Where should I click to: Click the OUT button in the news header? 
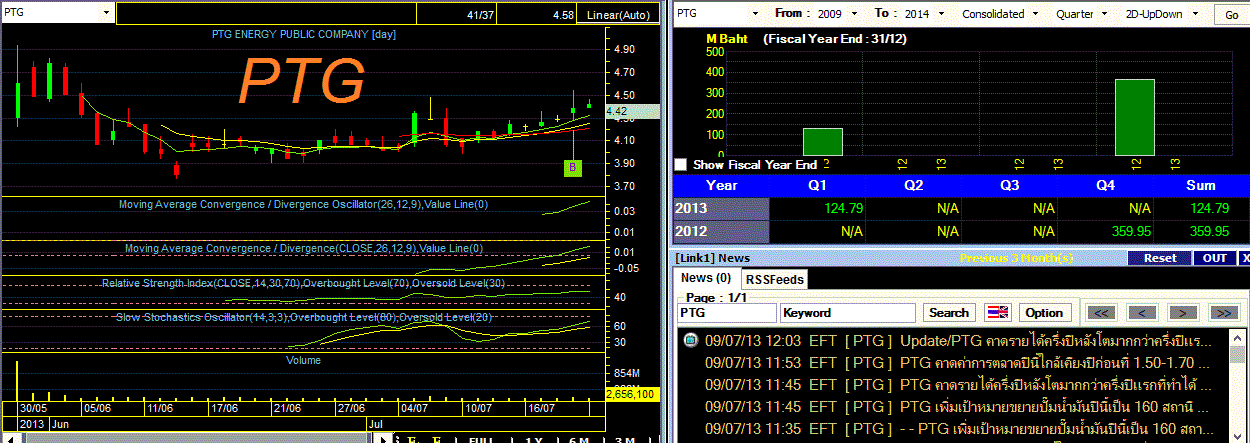[1214, 258]
